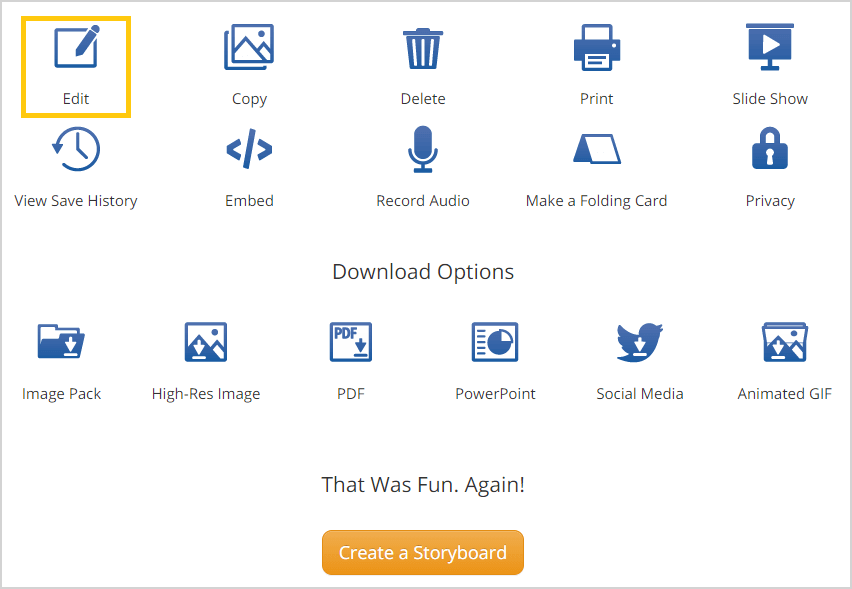Open the Print printer icon
The height and width of the screenshot is (589, 852).
597,47
